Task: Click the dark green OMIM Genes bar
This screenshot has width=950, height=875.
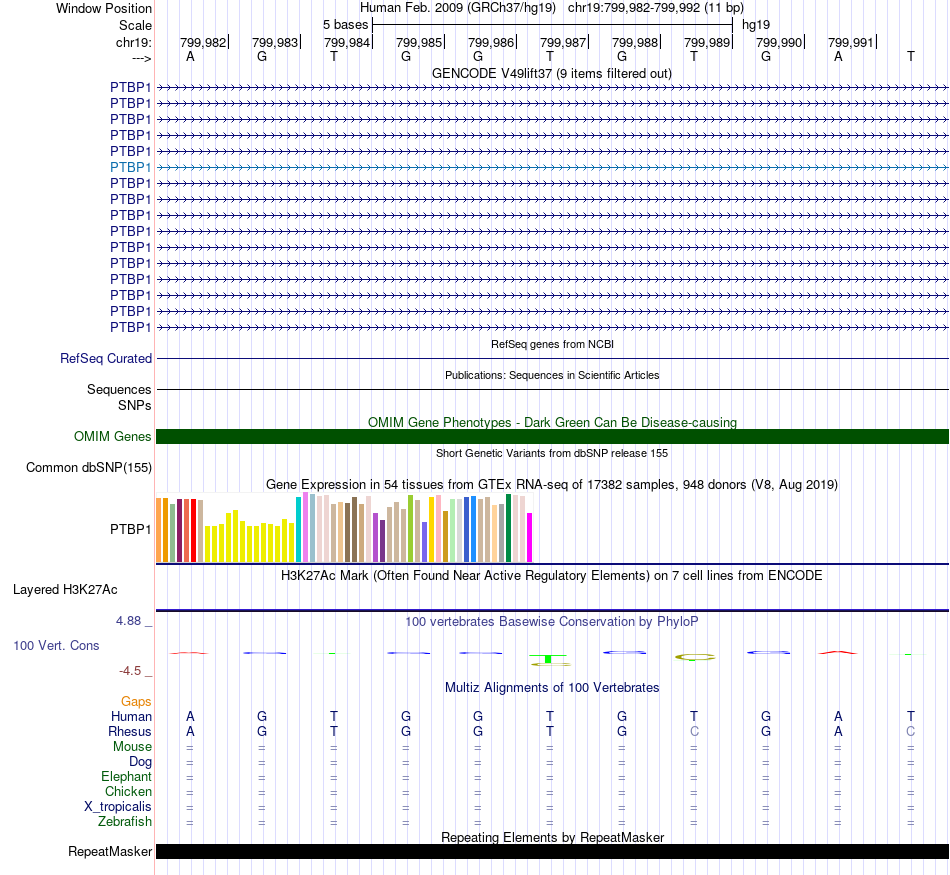Action: (x=553, y=436)
